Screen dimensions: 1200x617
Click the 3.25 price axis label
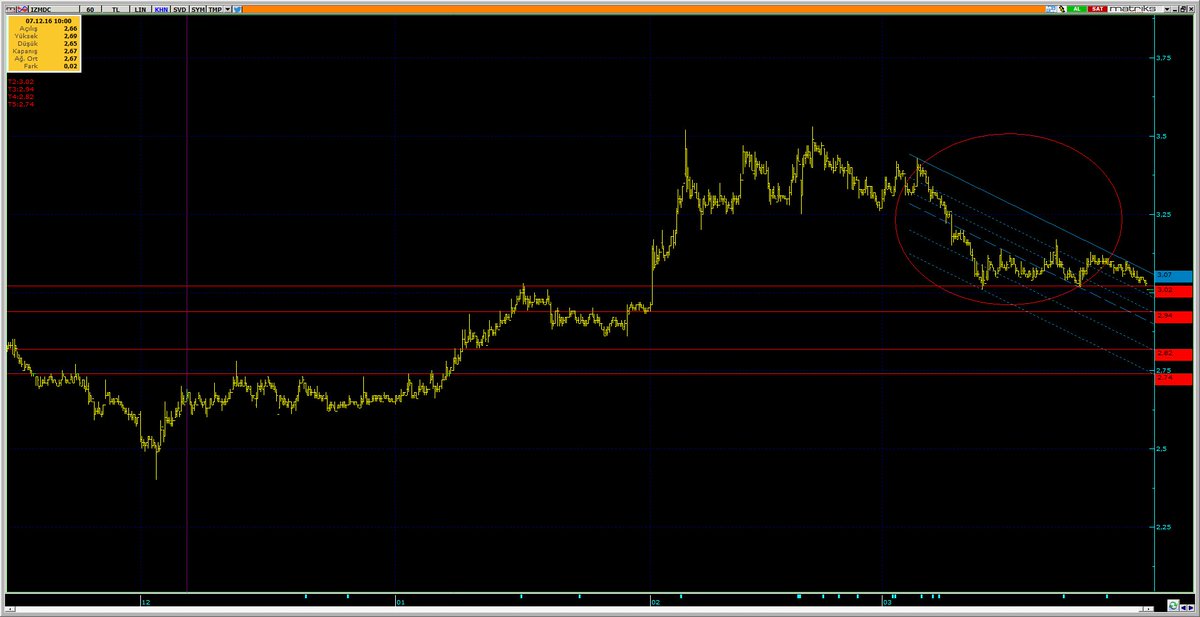tap(1166, 214)
